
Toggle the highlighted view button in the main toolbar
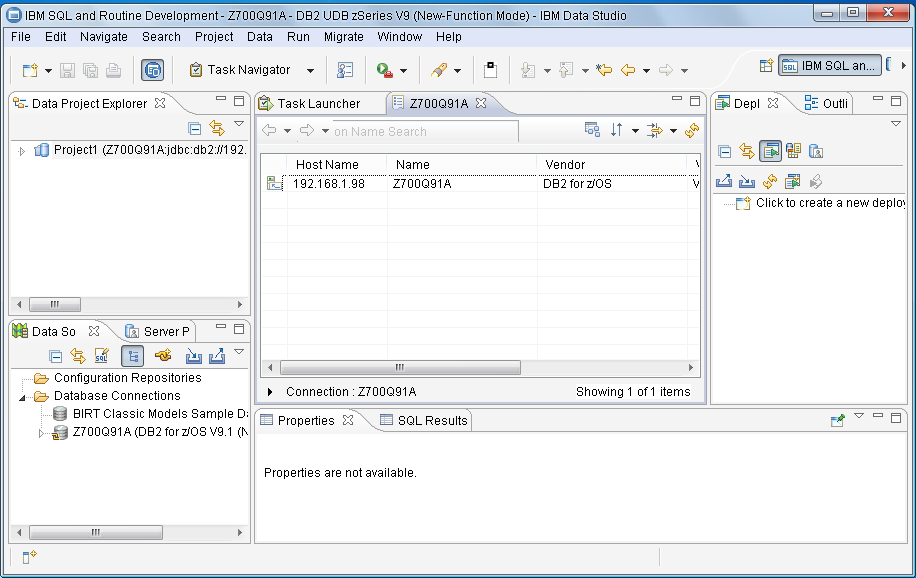[x=152, y=70]
